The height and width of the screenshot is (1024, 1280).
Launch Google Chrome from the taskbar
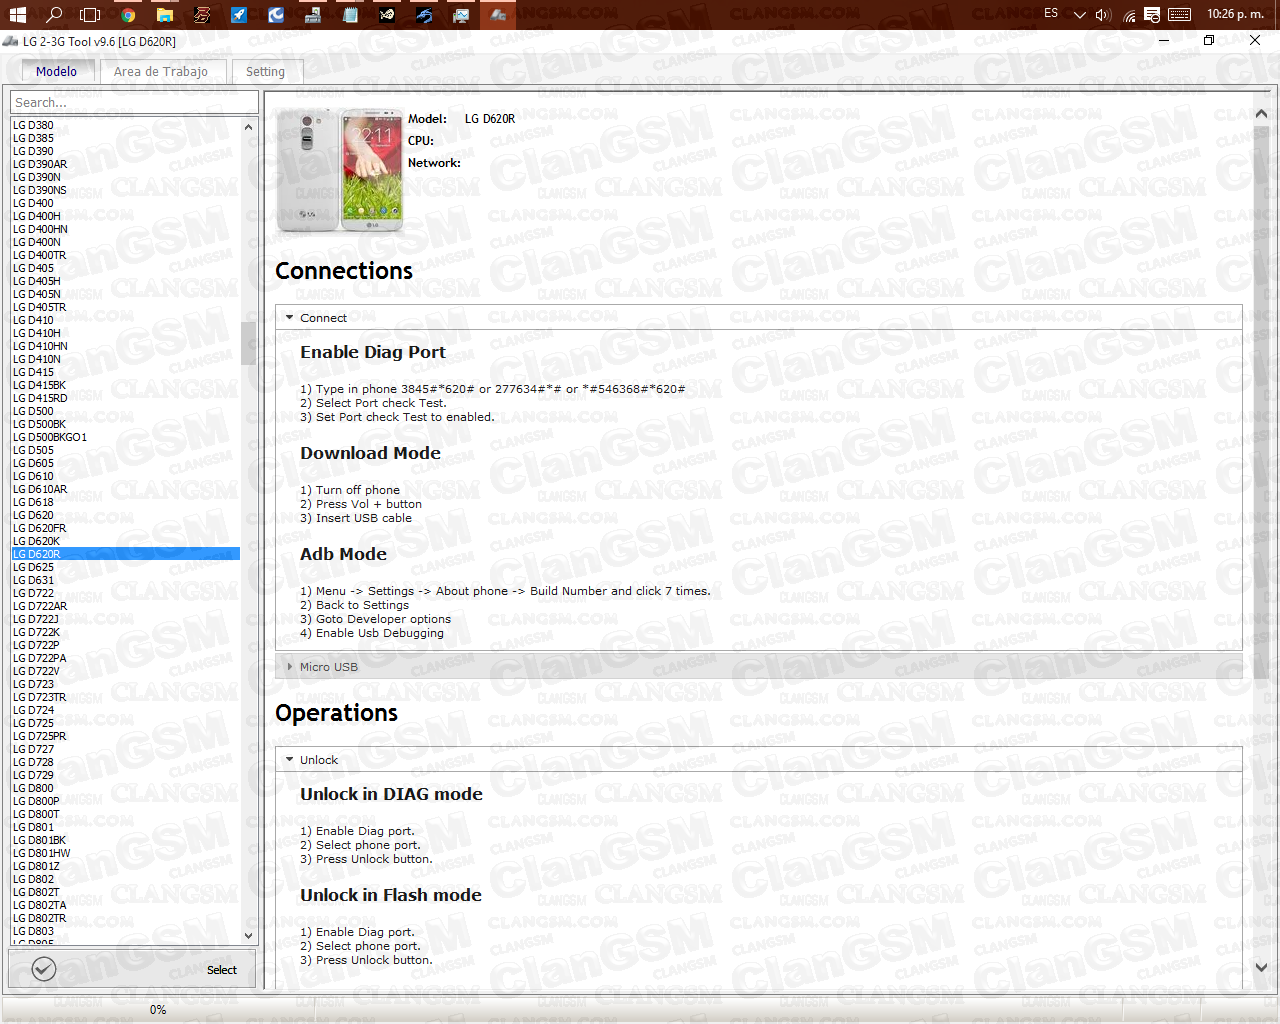pyautogui.click(x=128, y=14)
